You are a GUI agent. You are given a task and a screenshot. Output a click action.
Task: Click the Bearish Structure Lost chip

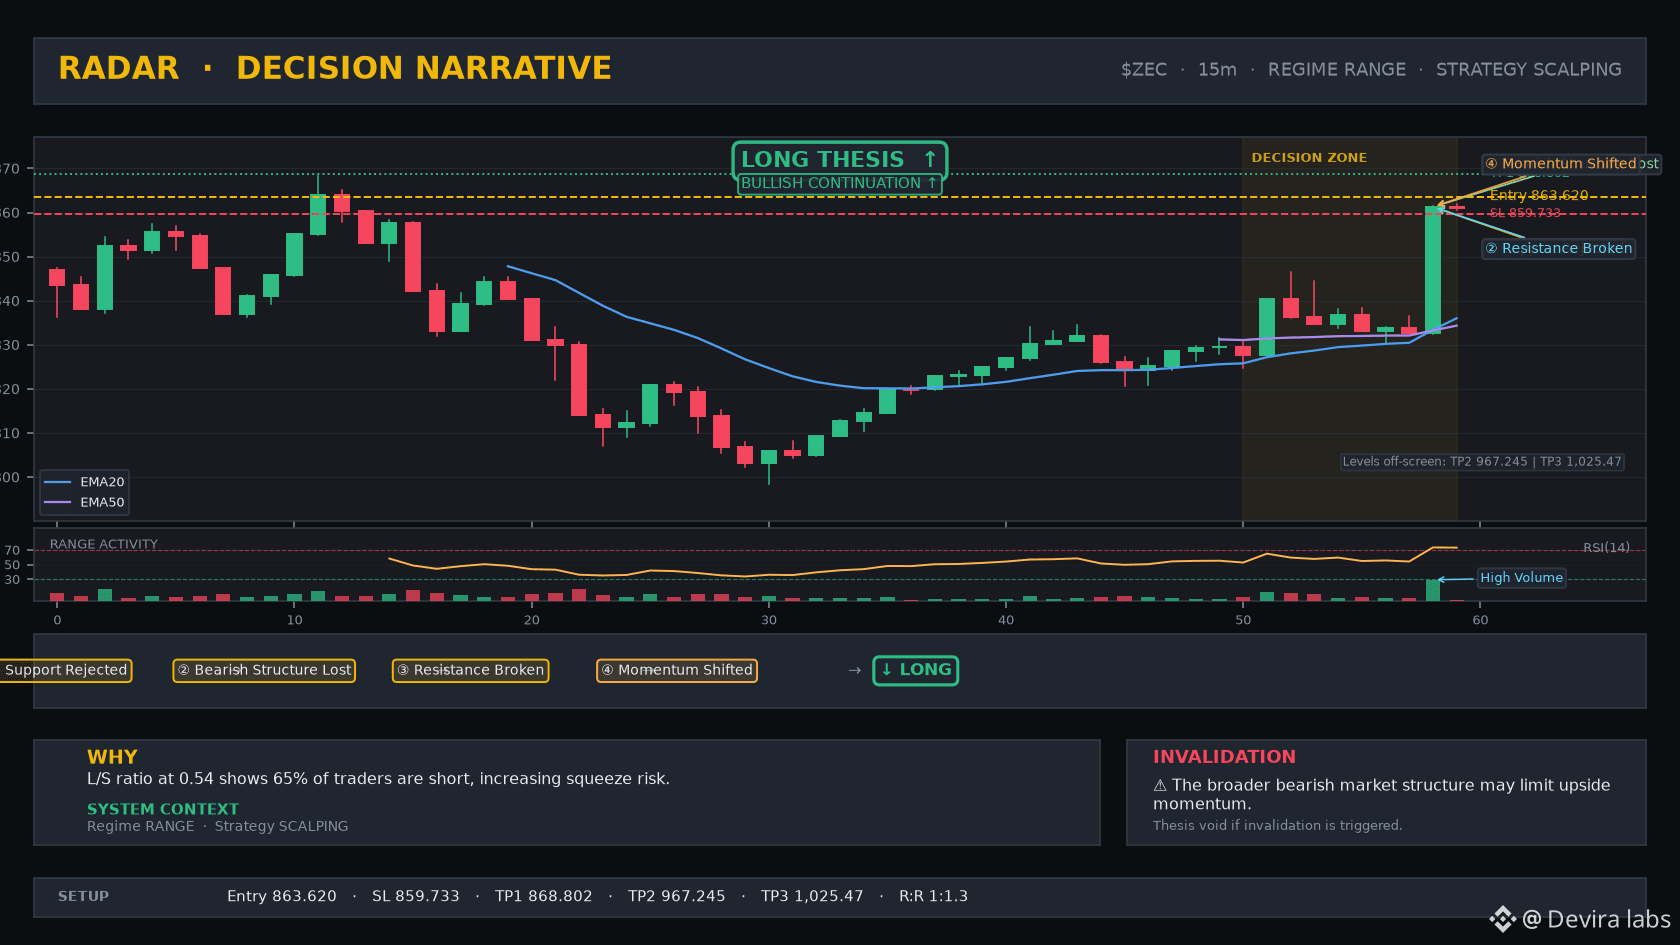coord(264,670)
